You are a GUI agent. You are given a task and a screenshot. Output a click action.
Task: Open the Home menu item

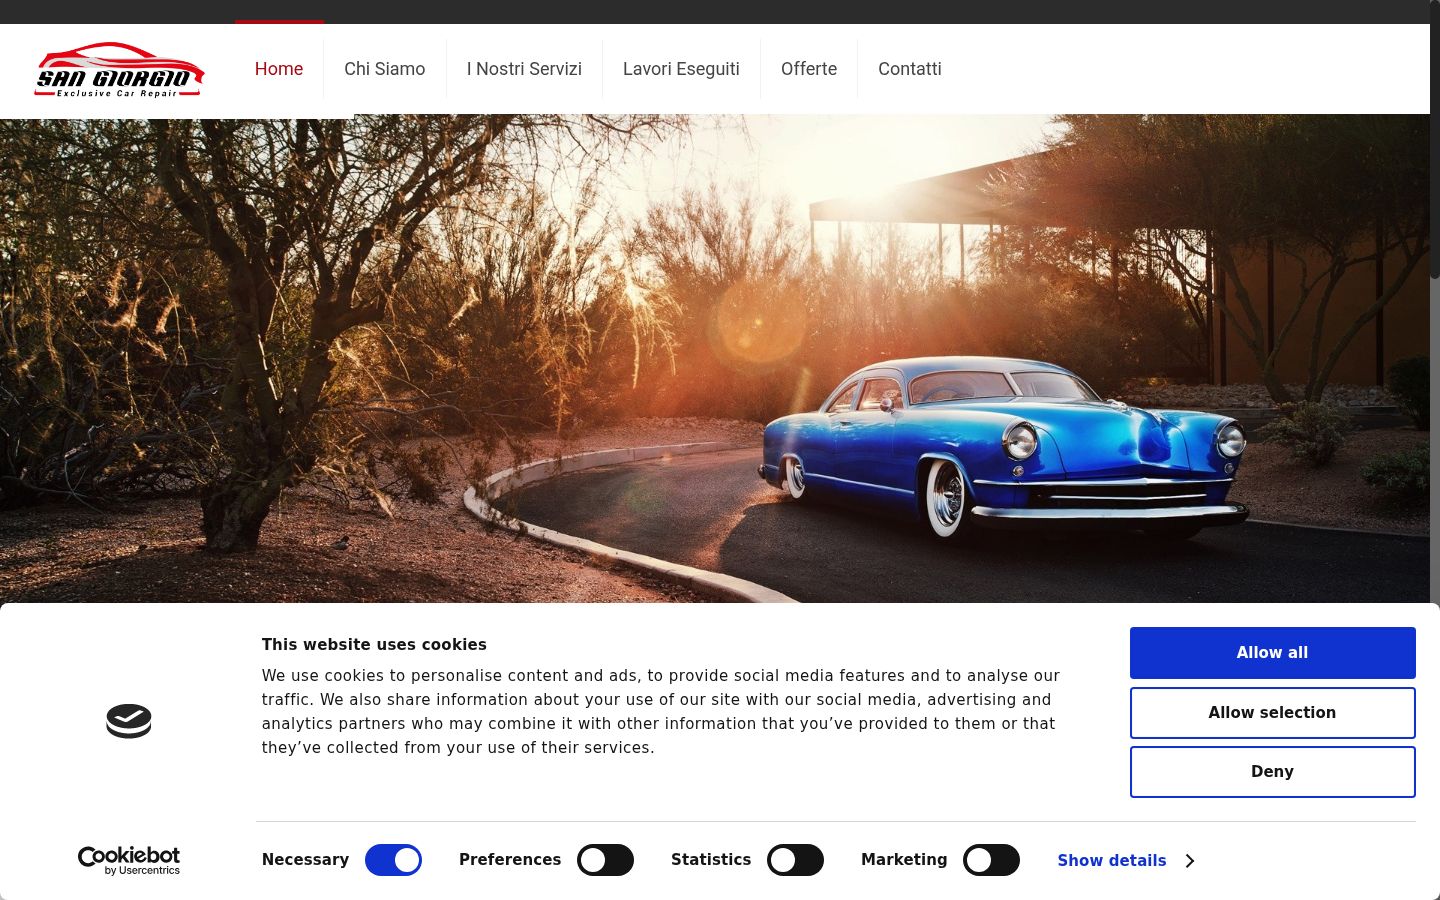pyautogui.click(x=279, y=69)
